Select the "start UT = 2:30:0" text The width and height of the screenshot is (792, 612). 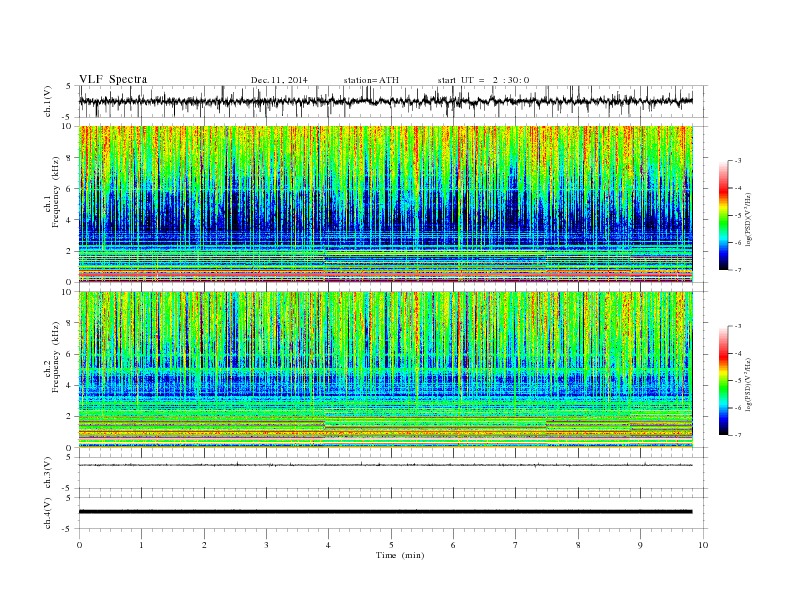tap(483, 80)
